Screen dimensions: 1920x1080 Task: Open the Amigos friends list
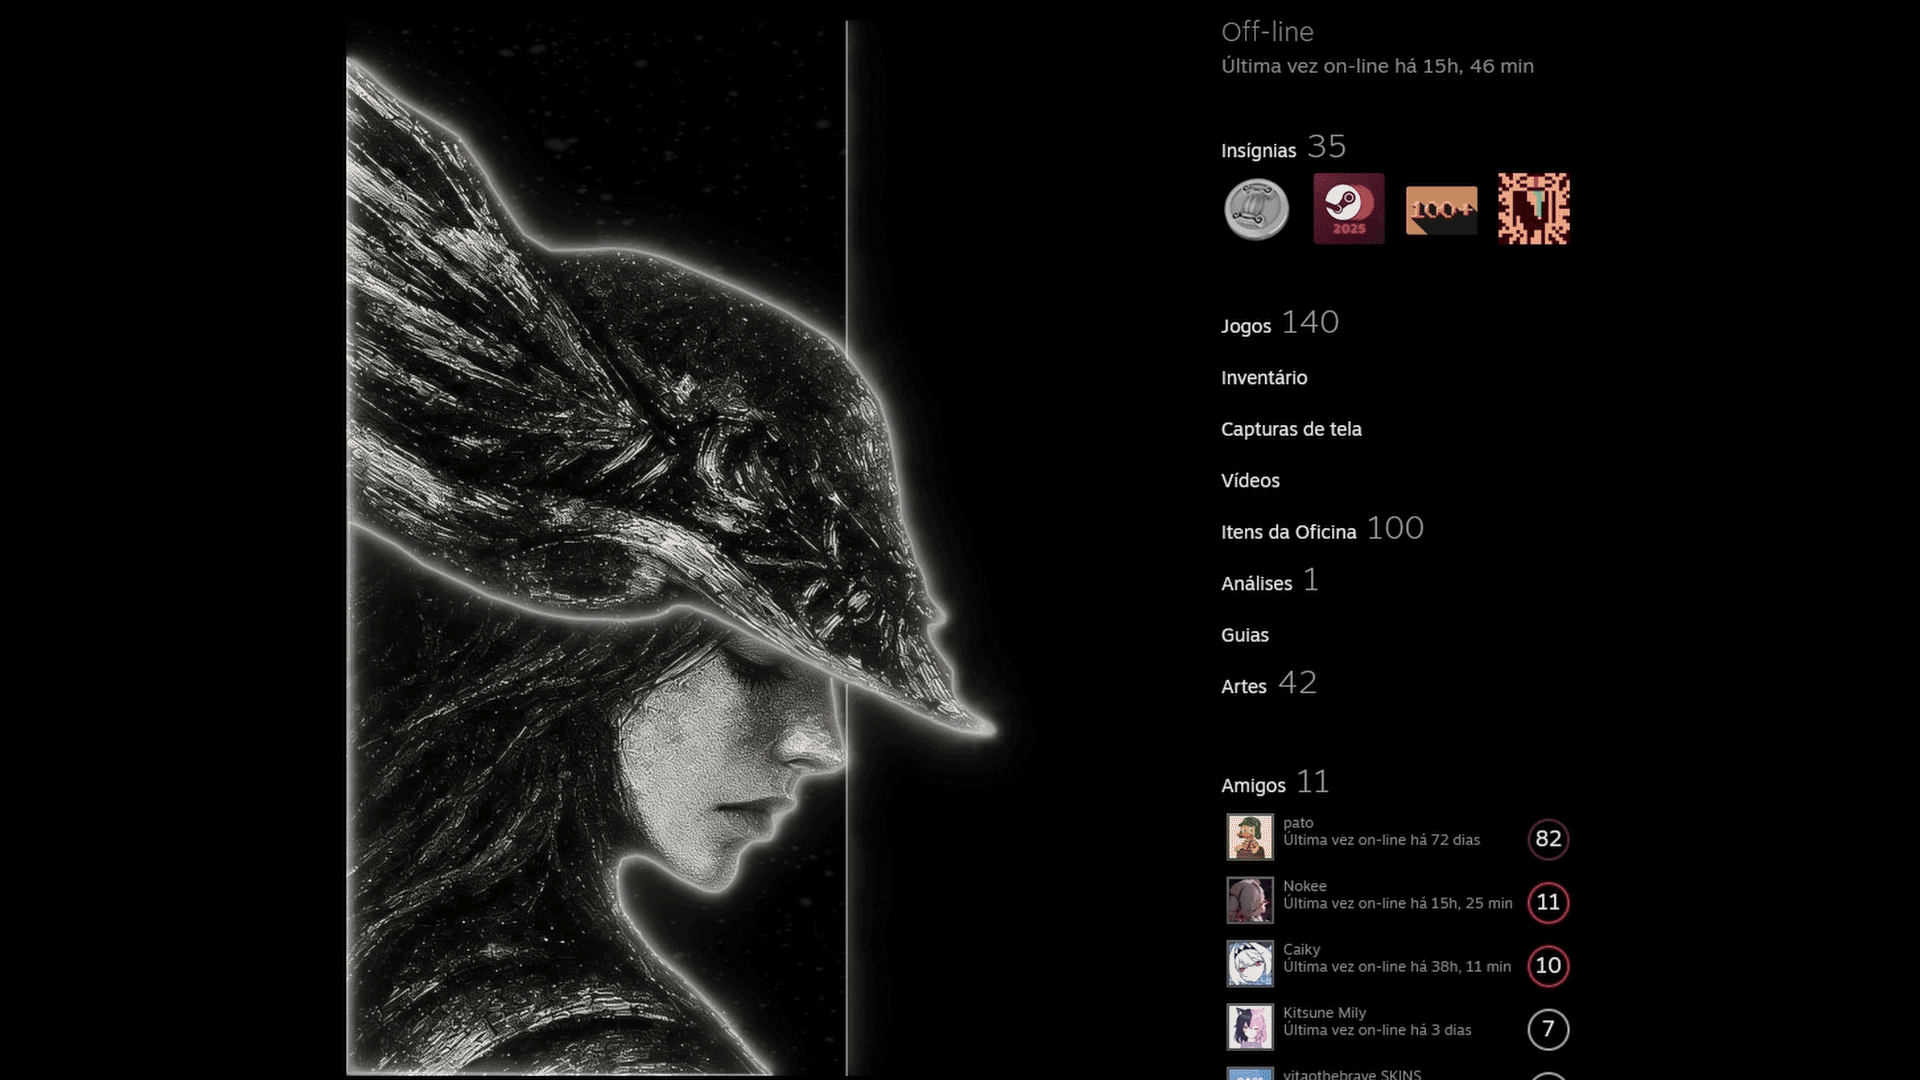click(x=1253, y=786)
